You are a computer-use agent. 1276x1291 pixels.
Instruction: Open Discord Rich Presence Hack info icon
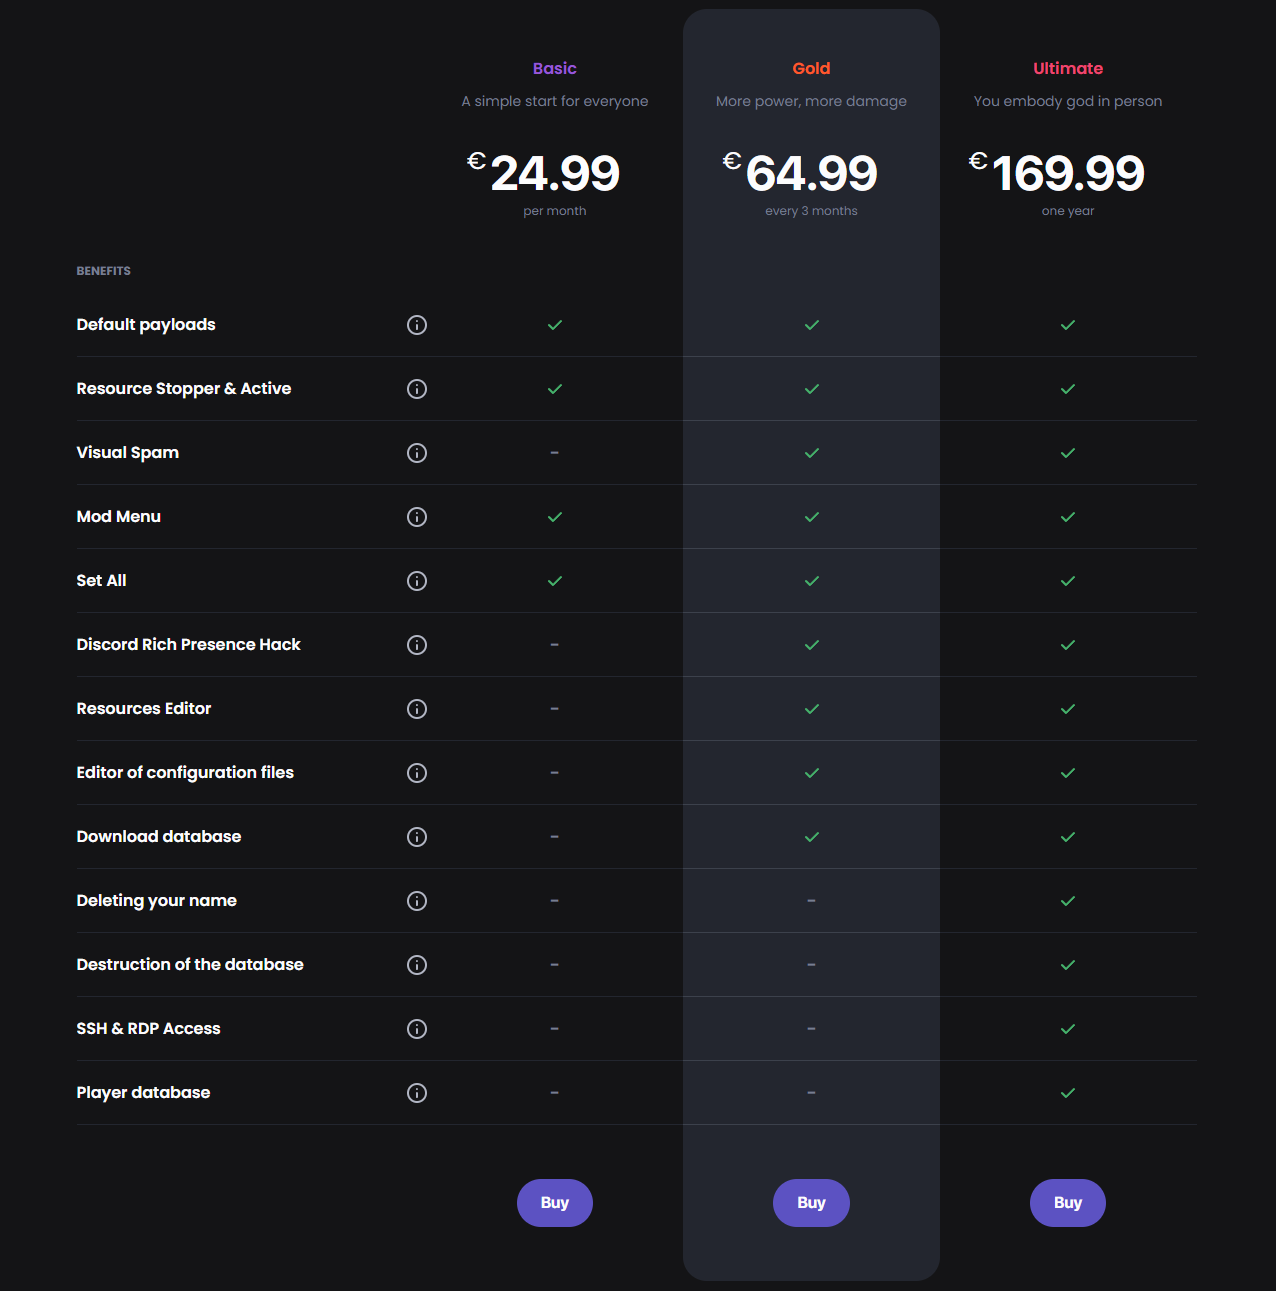pyautogui.click(x=417, y=645)
